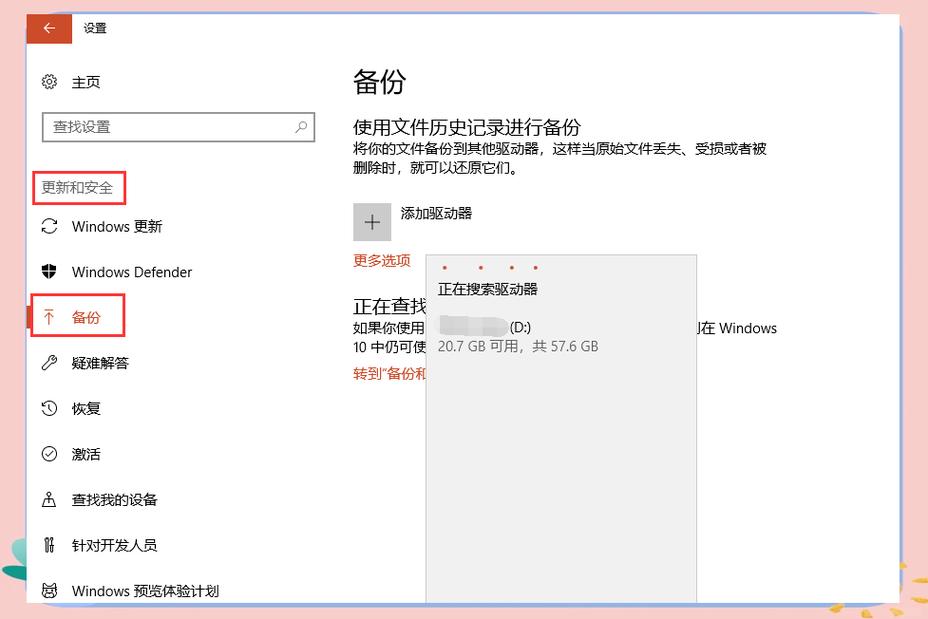Open Windows 更新 settings page
Screen dimensions: 928x619
click(x=117, y=226)
